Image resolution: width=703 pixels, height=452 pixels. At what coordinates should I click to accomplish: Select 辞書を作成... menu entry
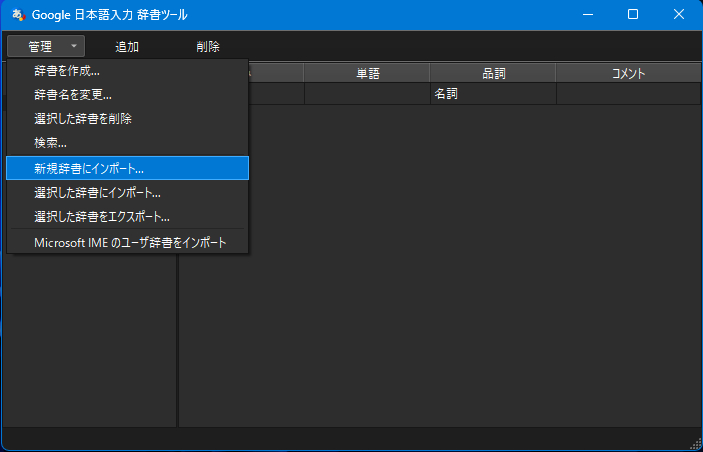pyautogui.click(x=127, y=71)
